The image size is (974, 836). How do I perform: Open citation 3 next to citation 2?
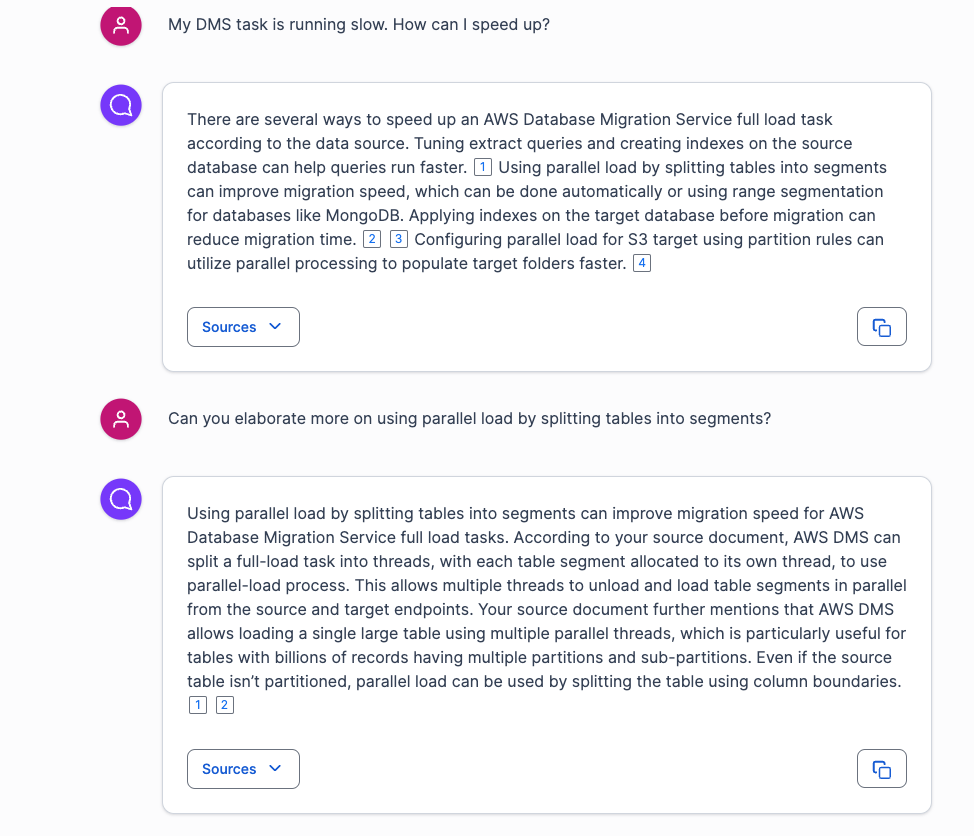pos(398,239)
